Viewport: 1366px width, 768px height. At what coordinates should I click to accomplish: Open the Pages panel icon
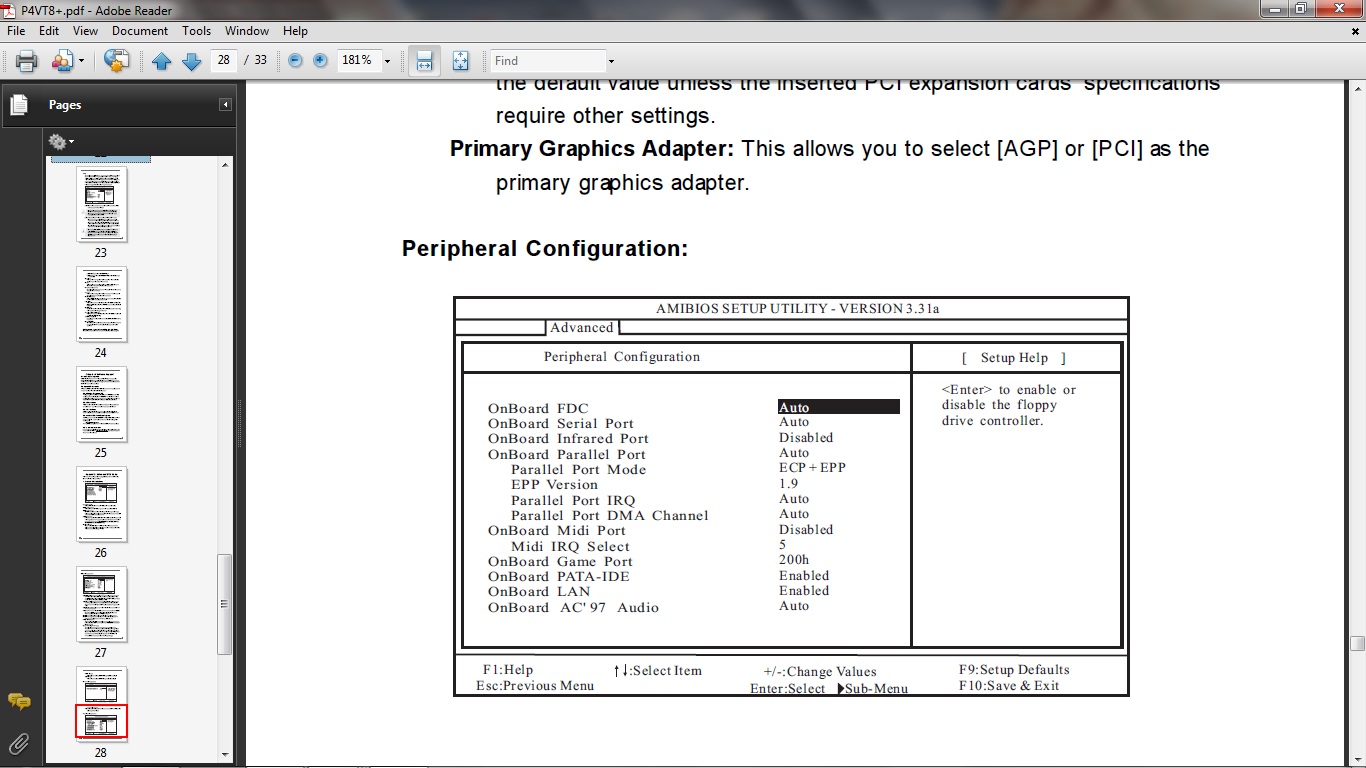[18, 104]
